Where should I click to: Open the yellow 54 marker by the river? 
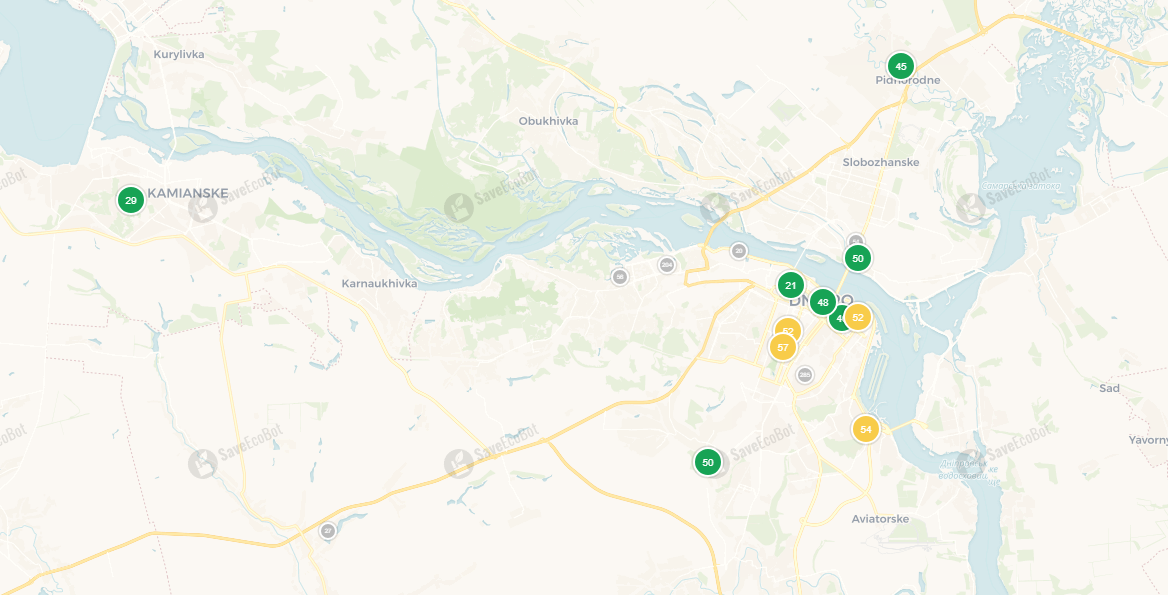[x=866, y=430]
